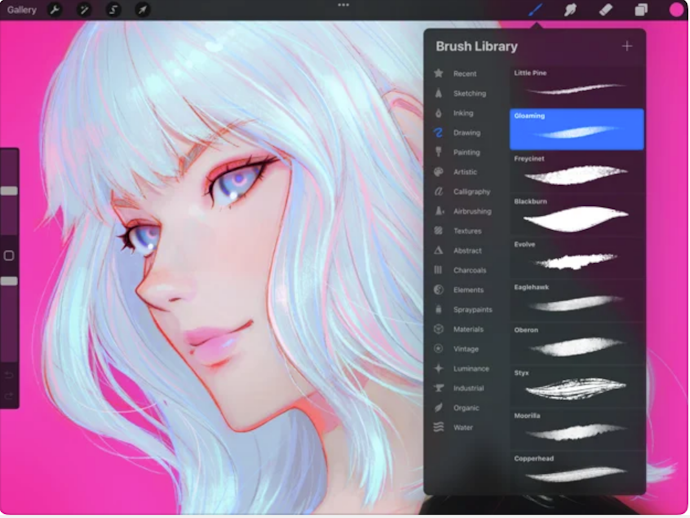Choose the Gloaming brush
The width and height of the screenshot is (690, 518).
point(577,129)
